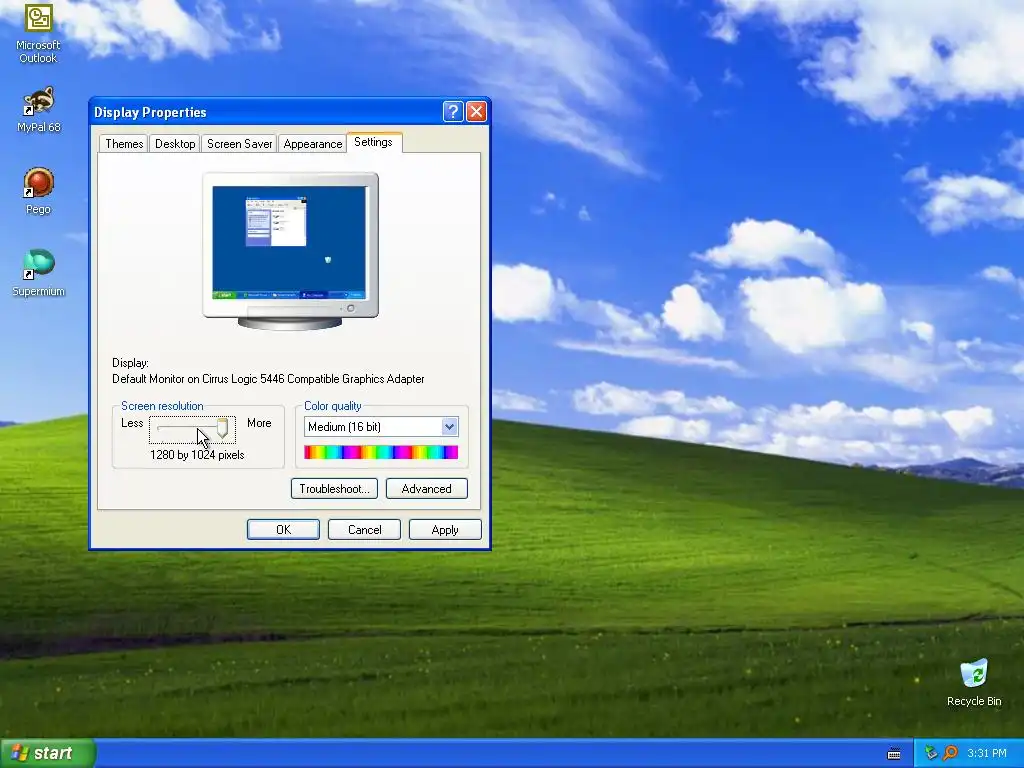1024x768 pixels.
Task: Select the Settings tab
Action: [374, 142]
